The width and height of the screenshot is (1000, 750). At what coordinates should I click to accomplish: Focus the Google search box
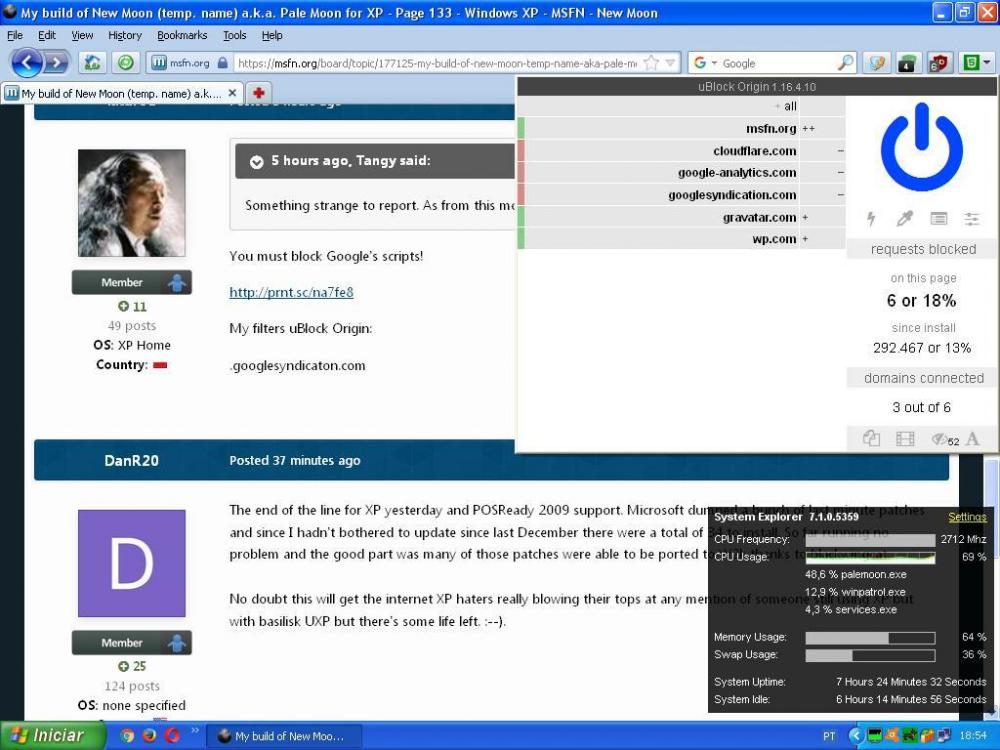(x=778, y=62)
